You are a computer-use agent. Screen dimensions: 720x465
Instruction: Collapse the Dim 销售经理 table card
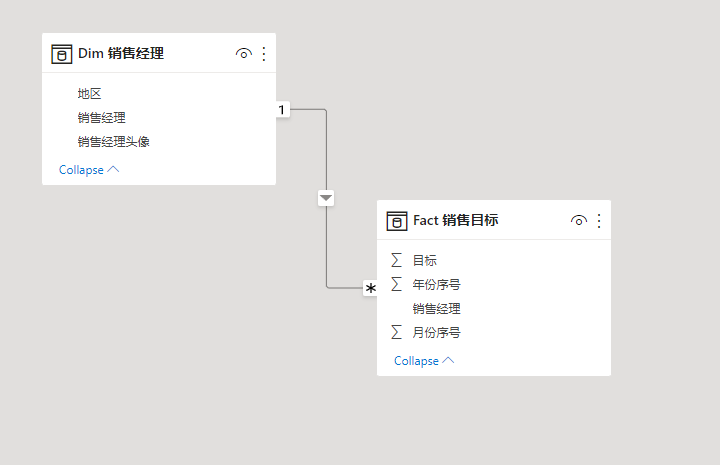[88, 170]
